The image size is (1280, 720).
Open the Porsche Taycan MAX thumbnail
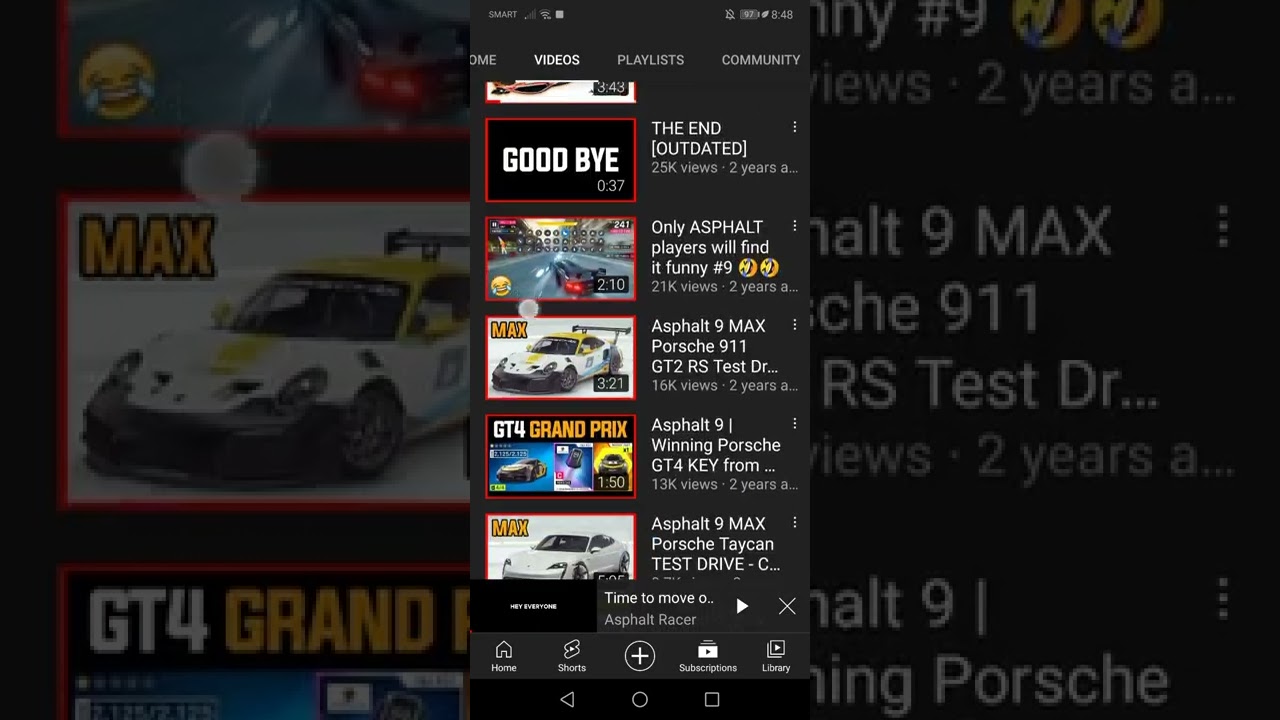560,547
